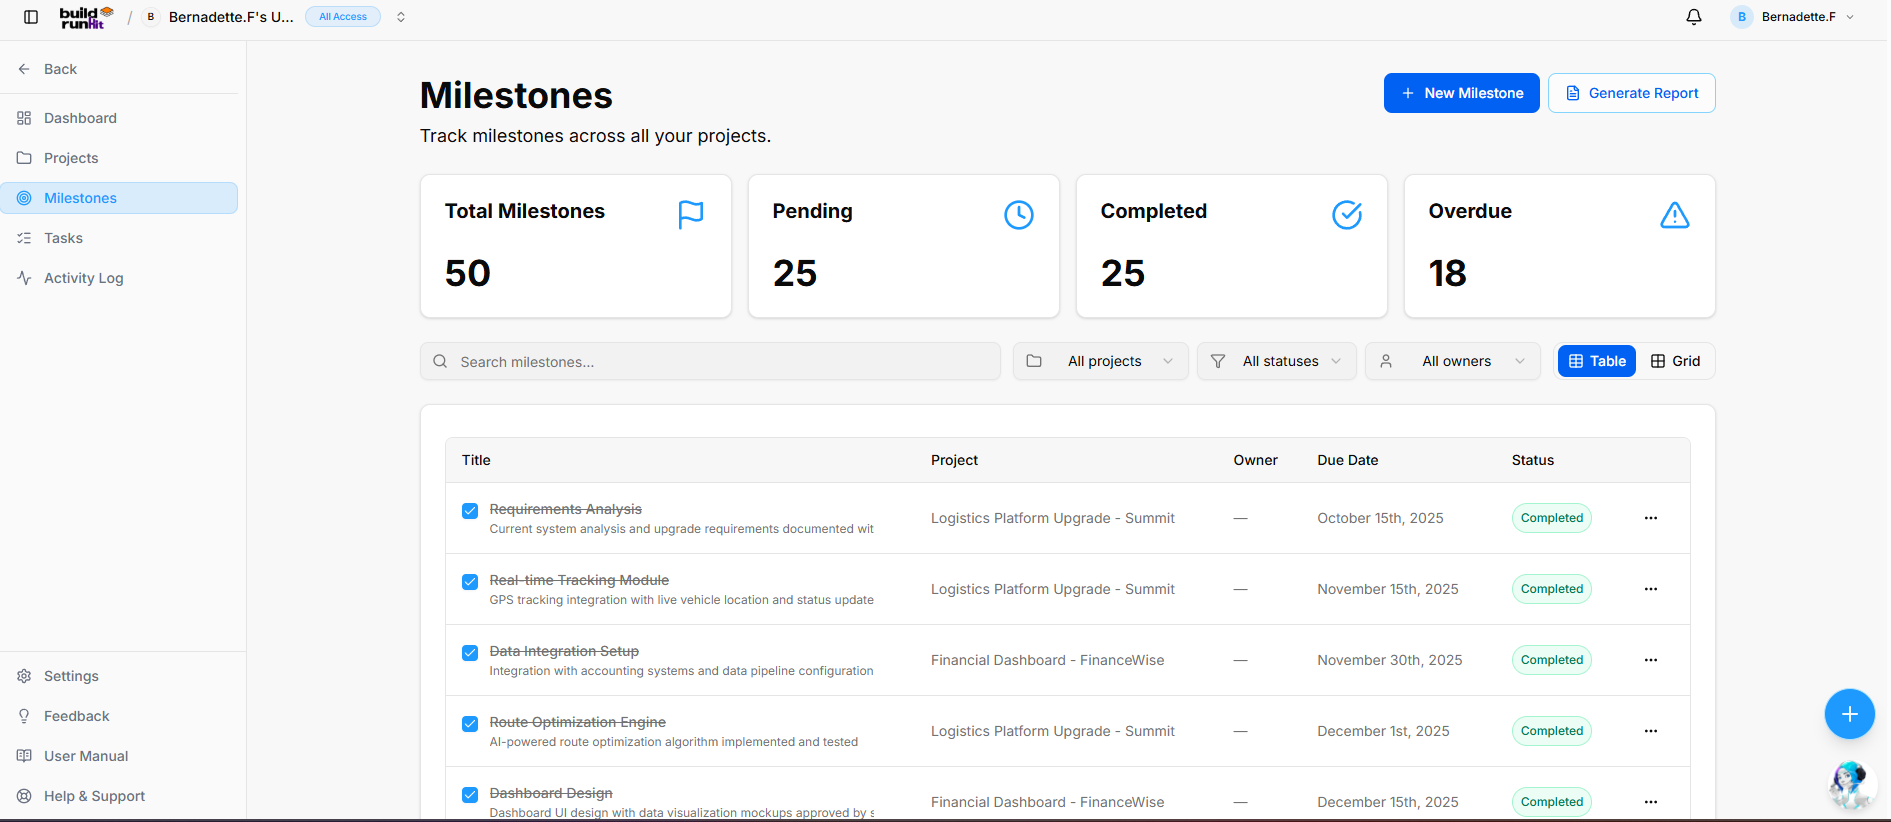Viewport: 1891px width, 822px height.
Task: Select Milestones in sidebar
Action: (119, 198)
